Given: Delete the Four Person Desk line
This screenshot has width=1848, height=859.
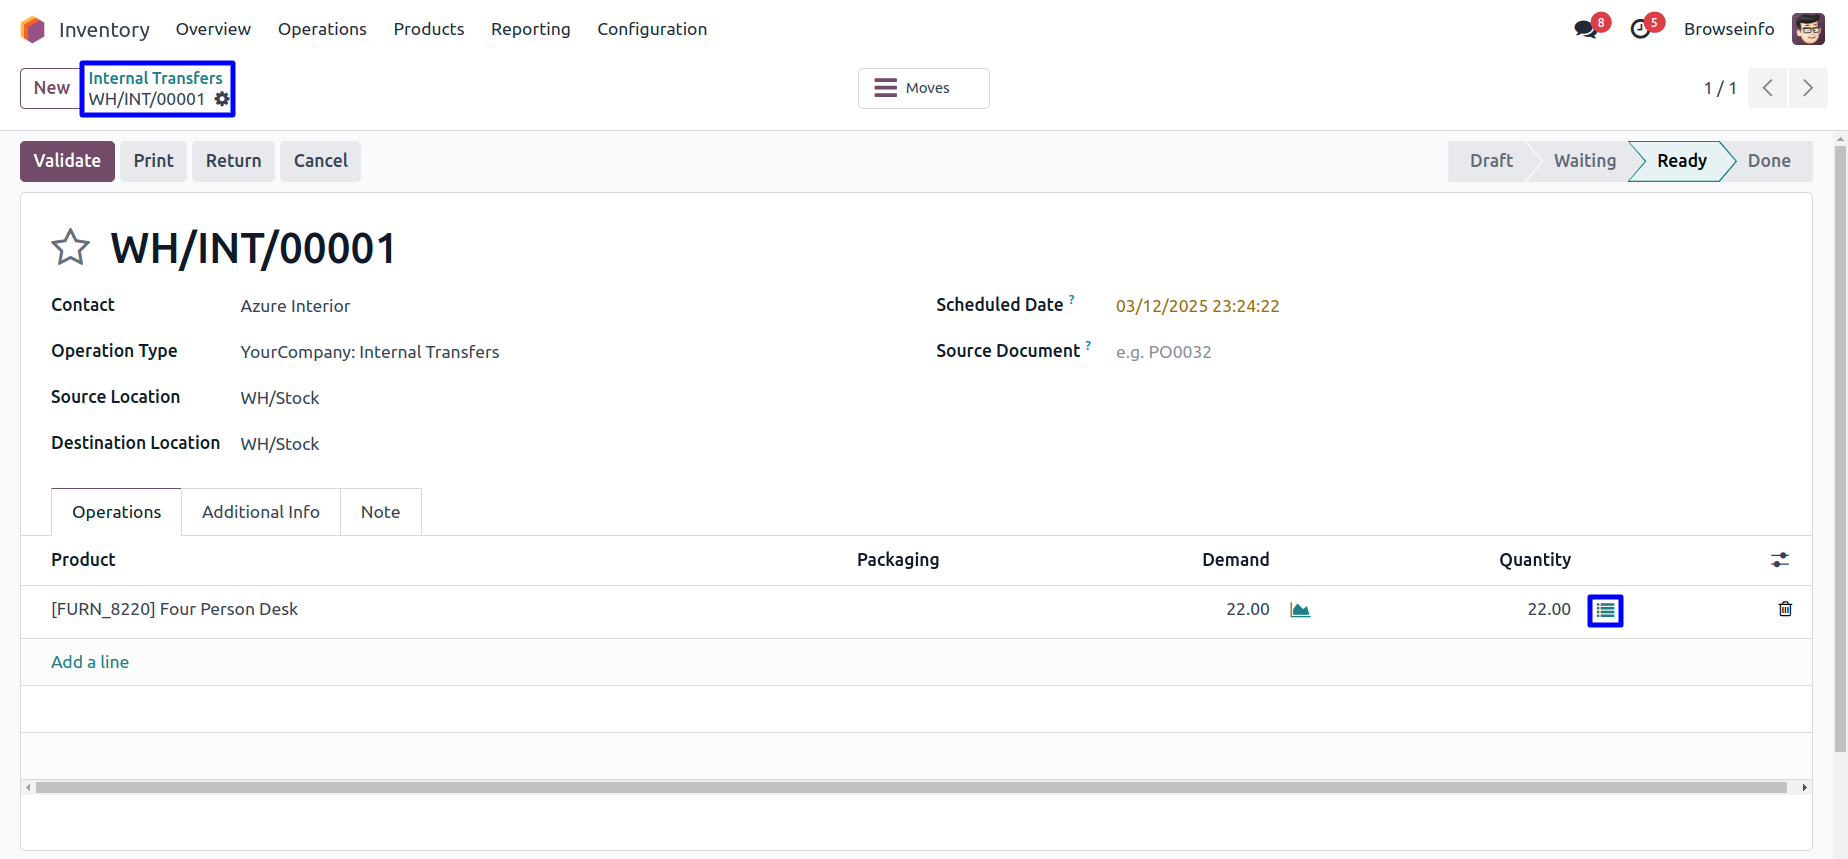Looking at the screenshot, I should 1785,609.
